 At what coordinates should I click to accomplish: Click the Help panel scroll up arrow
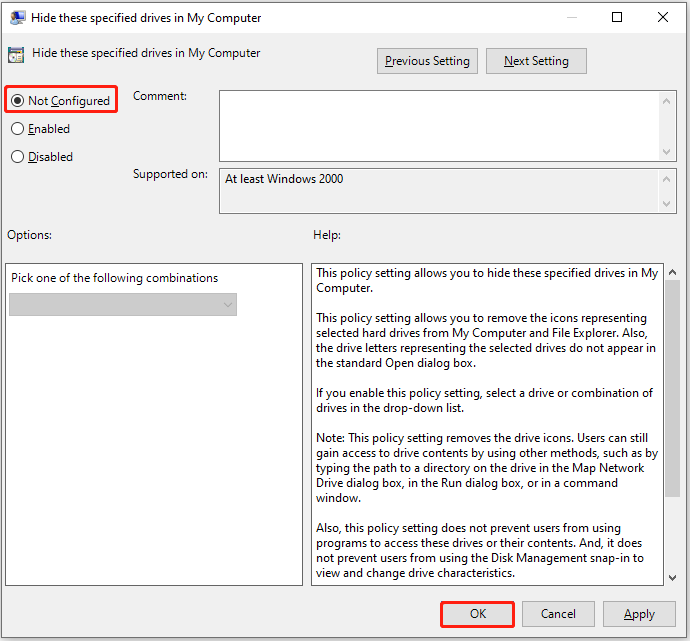pos(672,272)
